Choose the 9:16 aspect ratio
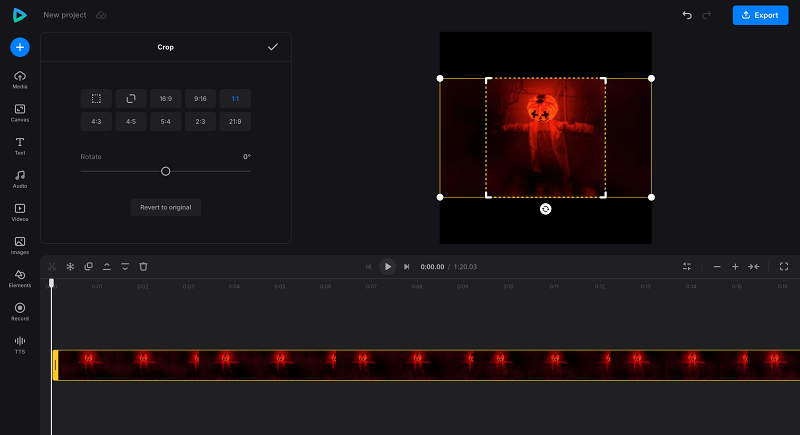The height and width of the screenshot is (435, 800). point(200,98)
